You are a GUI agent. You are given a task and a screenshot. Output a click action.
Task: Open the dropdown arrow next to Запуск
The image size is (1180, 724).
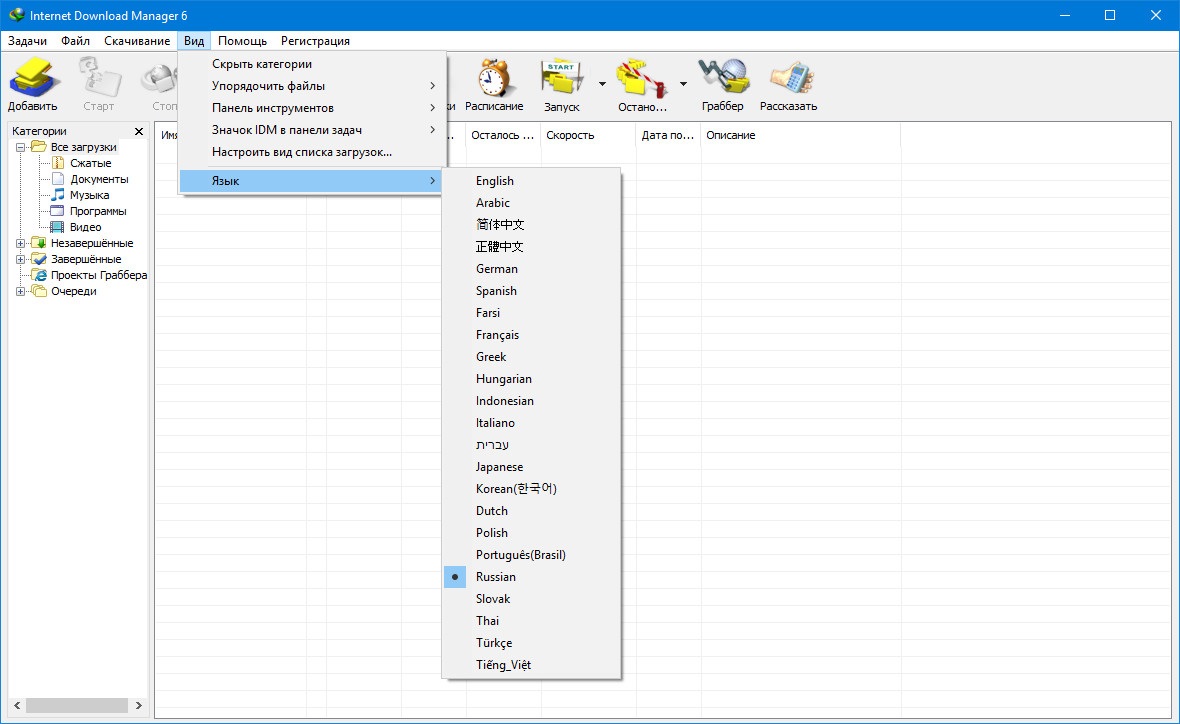point(602,84)
